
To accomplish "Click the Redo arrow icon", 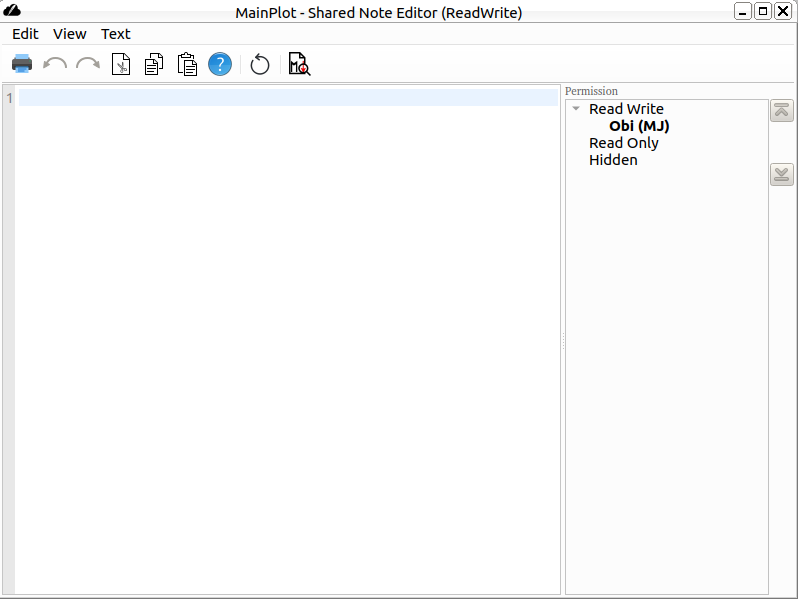I will [88, 64].
